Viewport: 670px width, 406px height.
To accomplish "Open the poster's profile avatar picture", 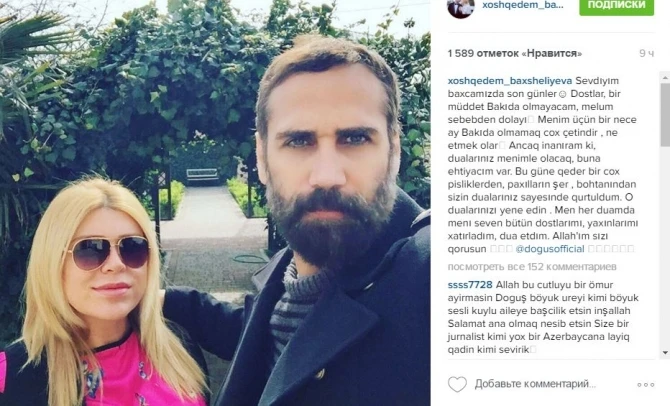I will coord(461,8).
